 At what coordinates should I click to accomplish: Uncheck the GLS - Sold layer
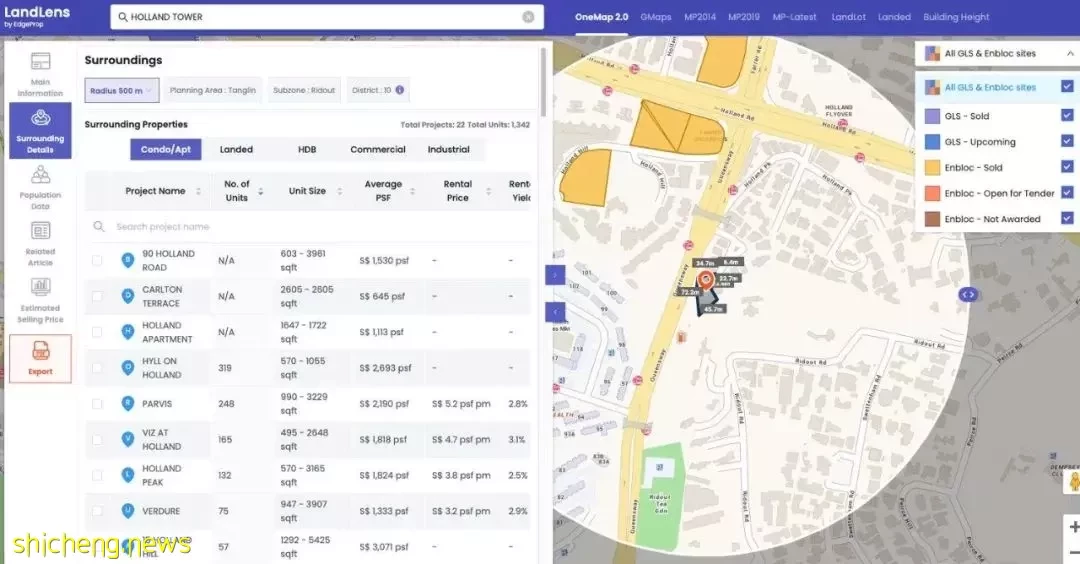click(1067, 116)
